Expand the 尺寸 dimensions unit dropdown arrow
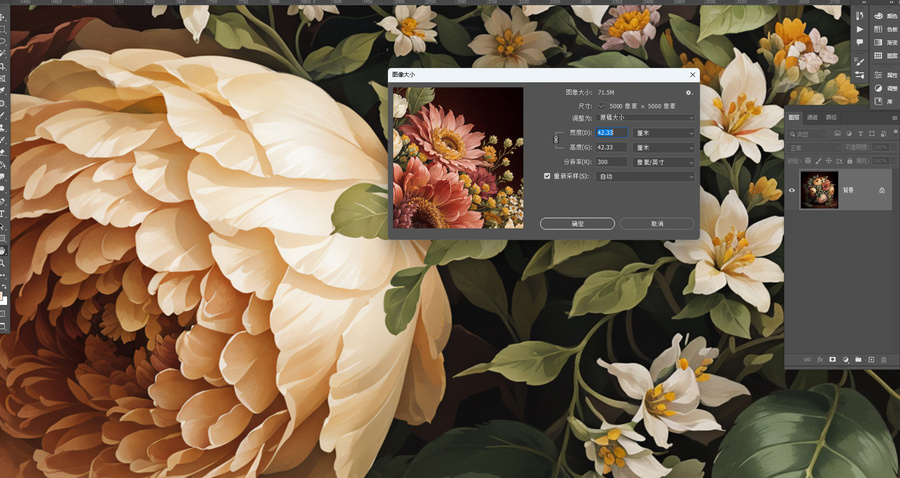 601,106
